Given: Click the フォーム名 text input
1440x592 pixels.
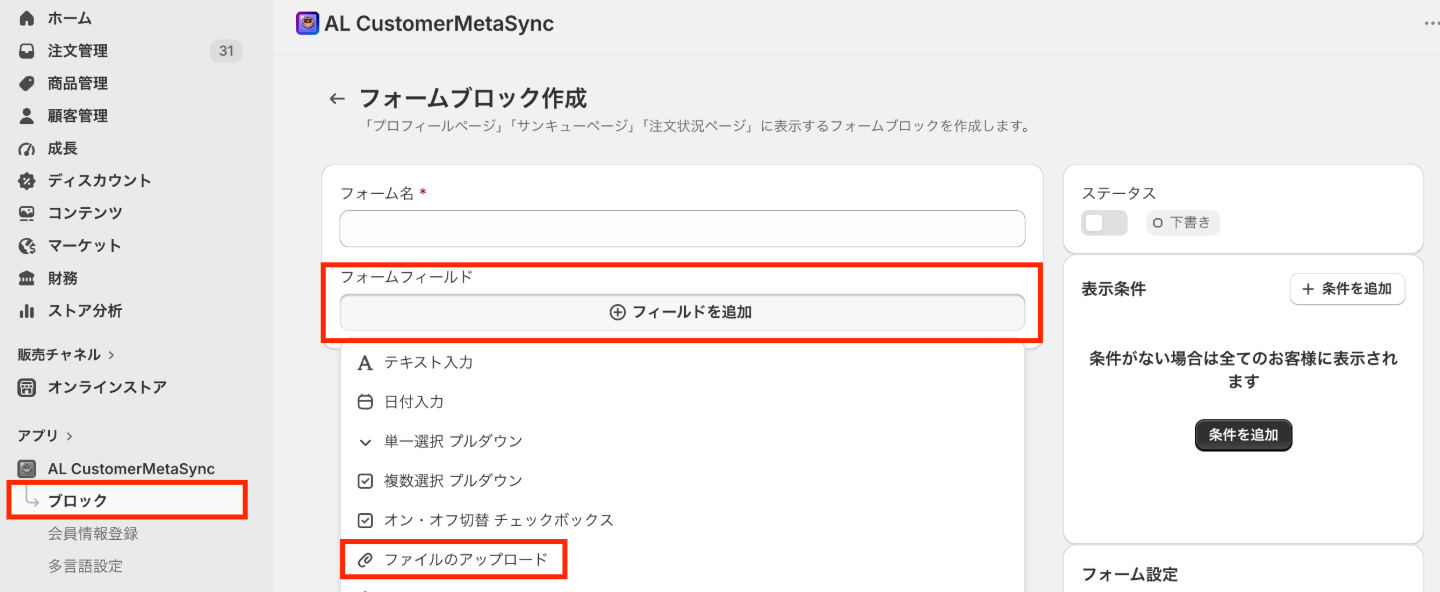Looking at the screenshot, I should 682,229.
